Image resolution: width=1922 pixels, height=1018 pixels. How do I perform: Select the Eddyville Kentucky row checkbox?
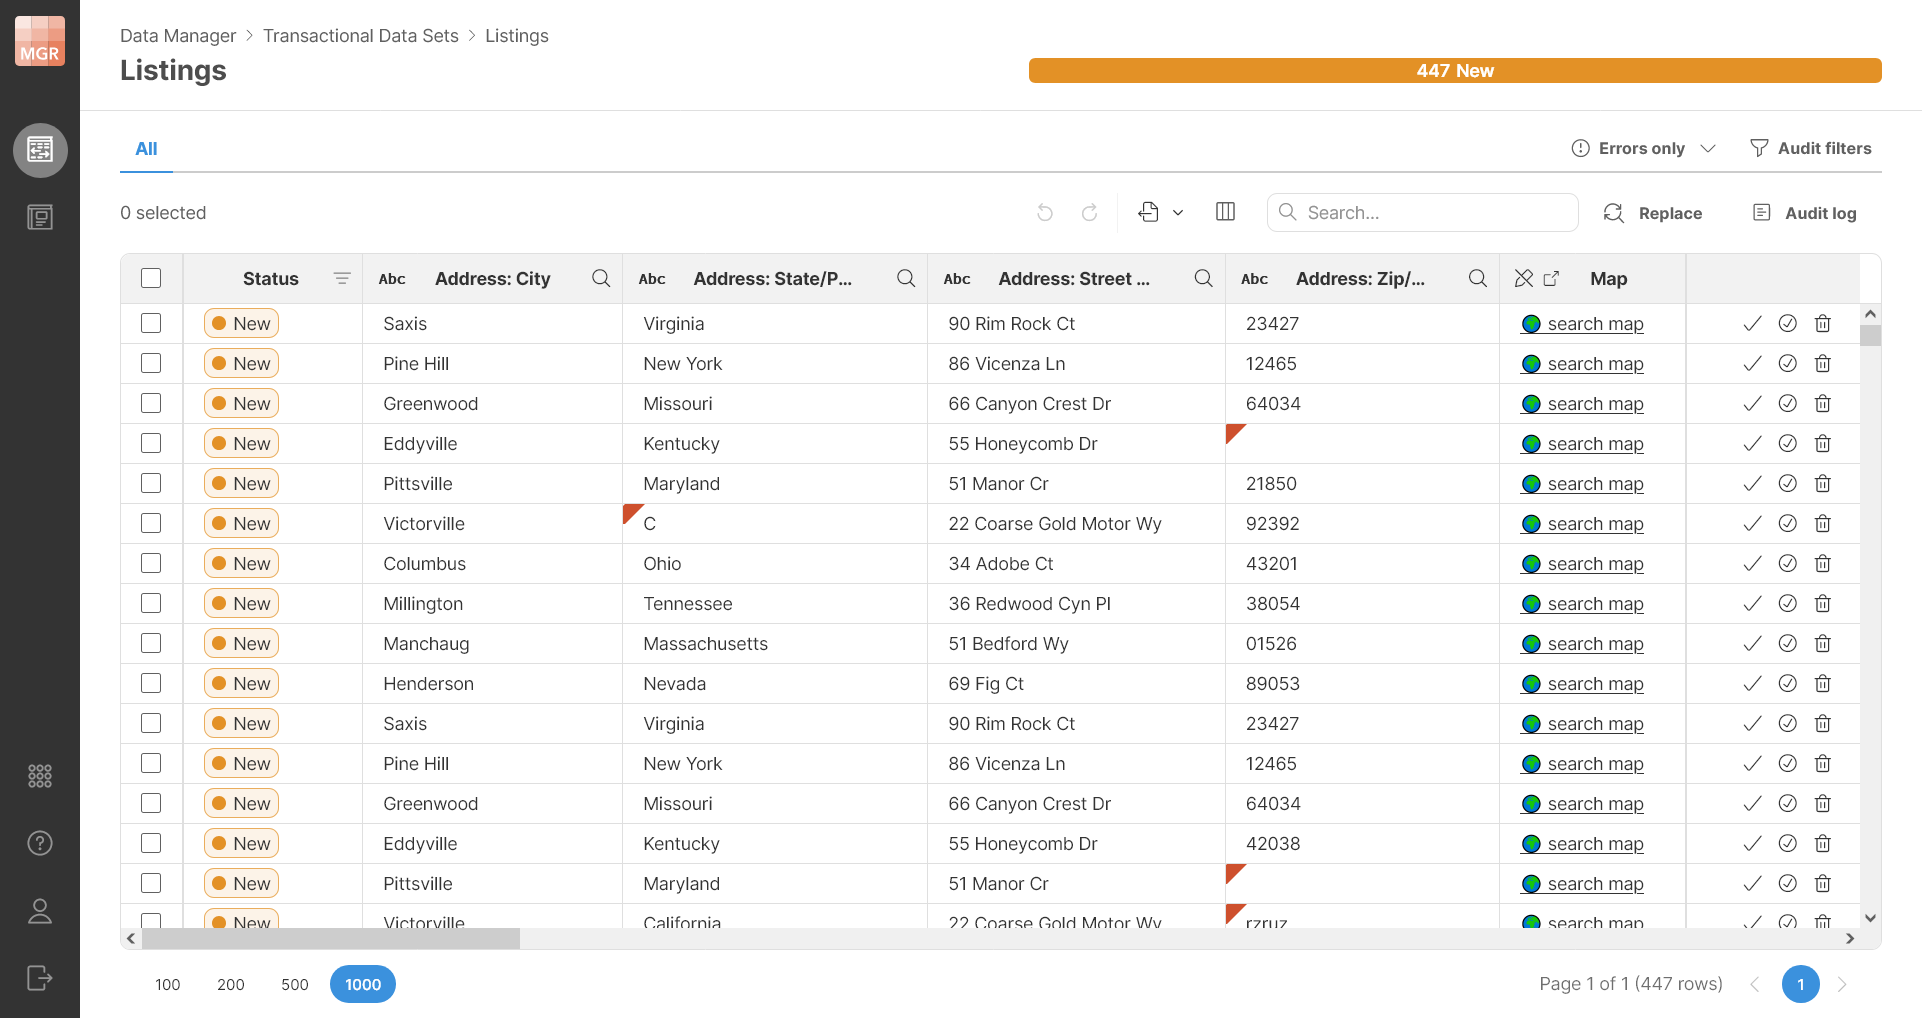pos(151,443)
